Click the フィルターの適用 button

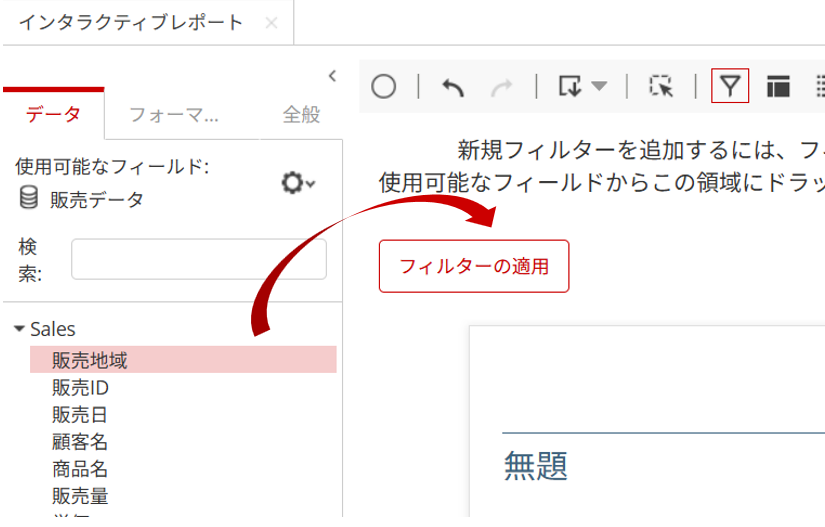[x=474, y=266]
